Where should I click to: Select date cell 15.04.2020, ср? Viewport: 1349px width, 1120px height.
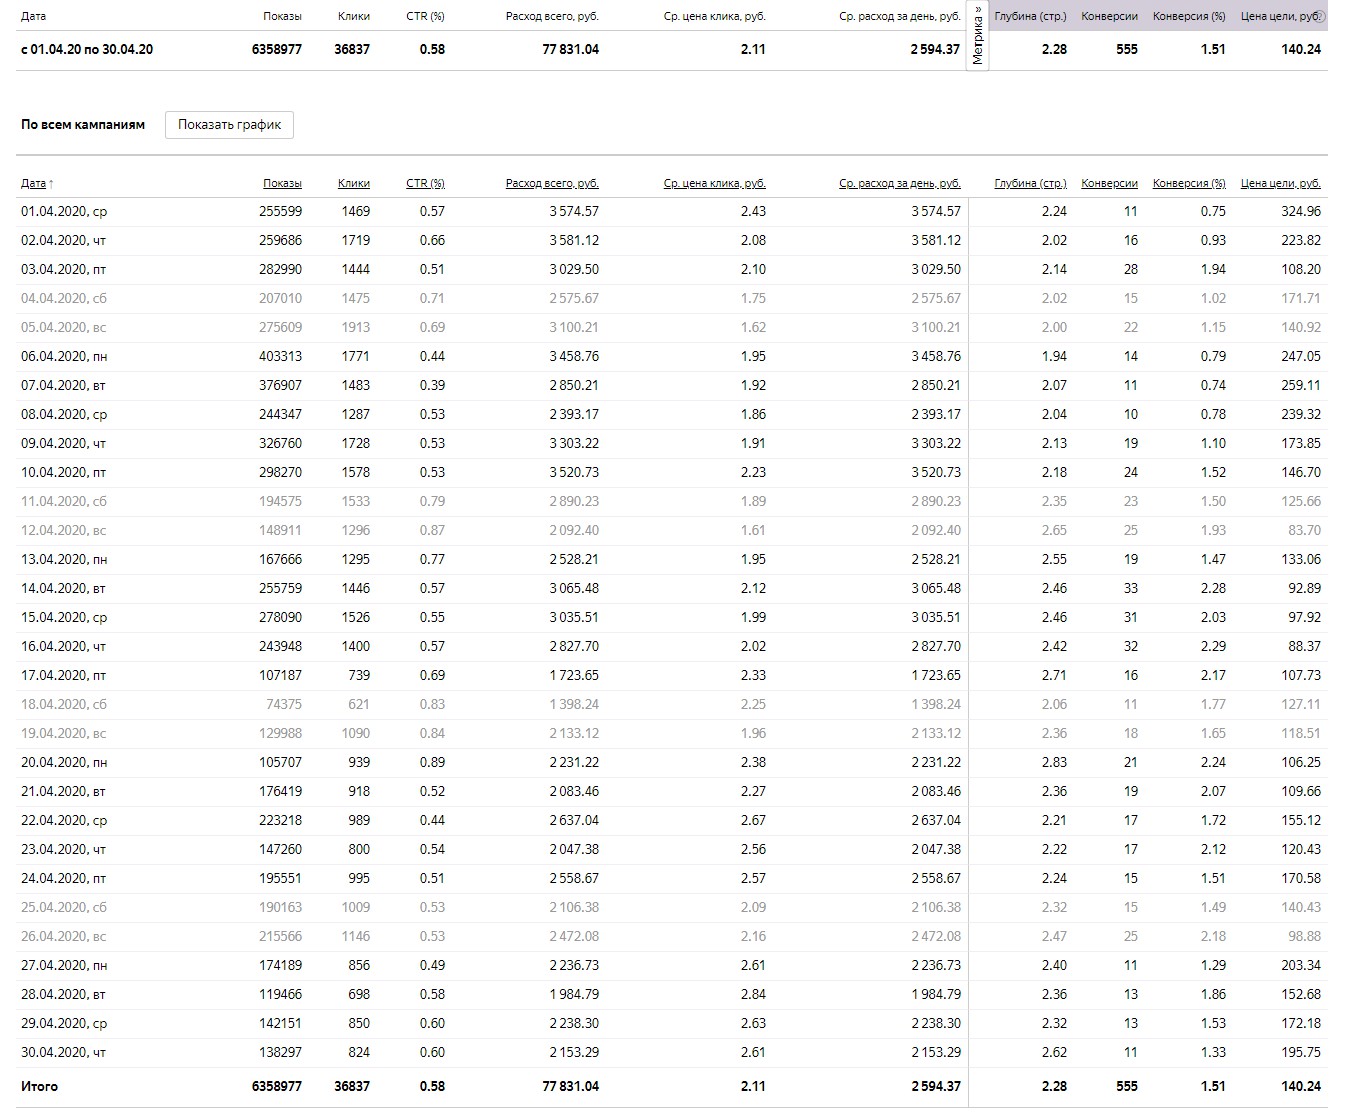pyautogui.click(x=64, y=617)
